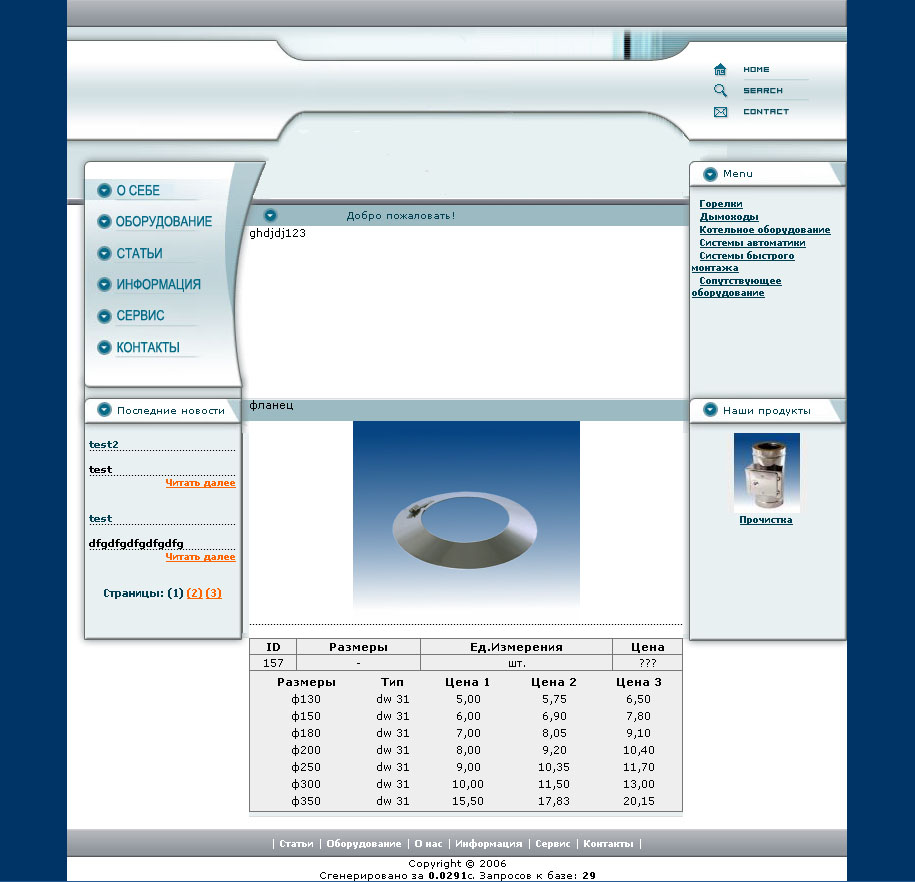The height and width of the screenshot is (882, 915).
Task: Open the ОБОРУДОВАНИЕ menu section
Action: tap(164, 222)
